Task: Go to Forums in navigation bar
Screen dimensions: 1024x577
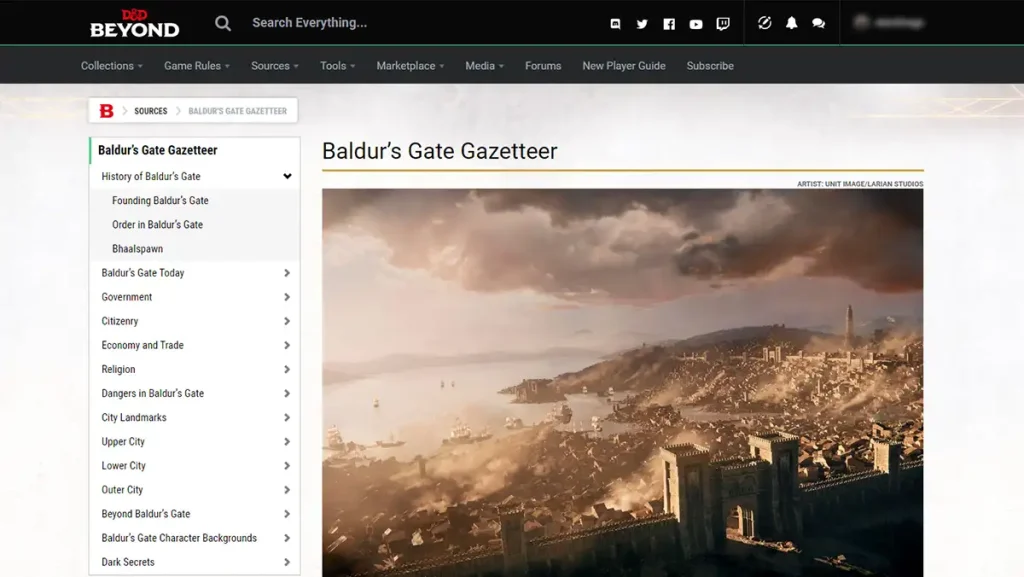Action: (x=543, y=66)
